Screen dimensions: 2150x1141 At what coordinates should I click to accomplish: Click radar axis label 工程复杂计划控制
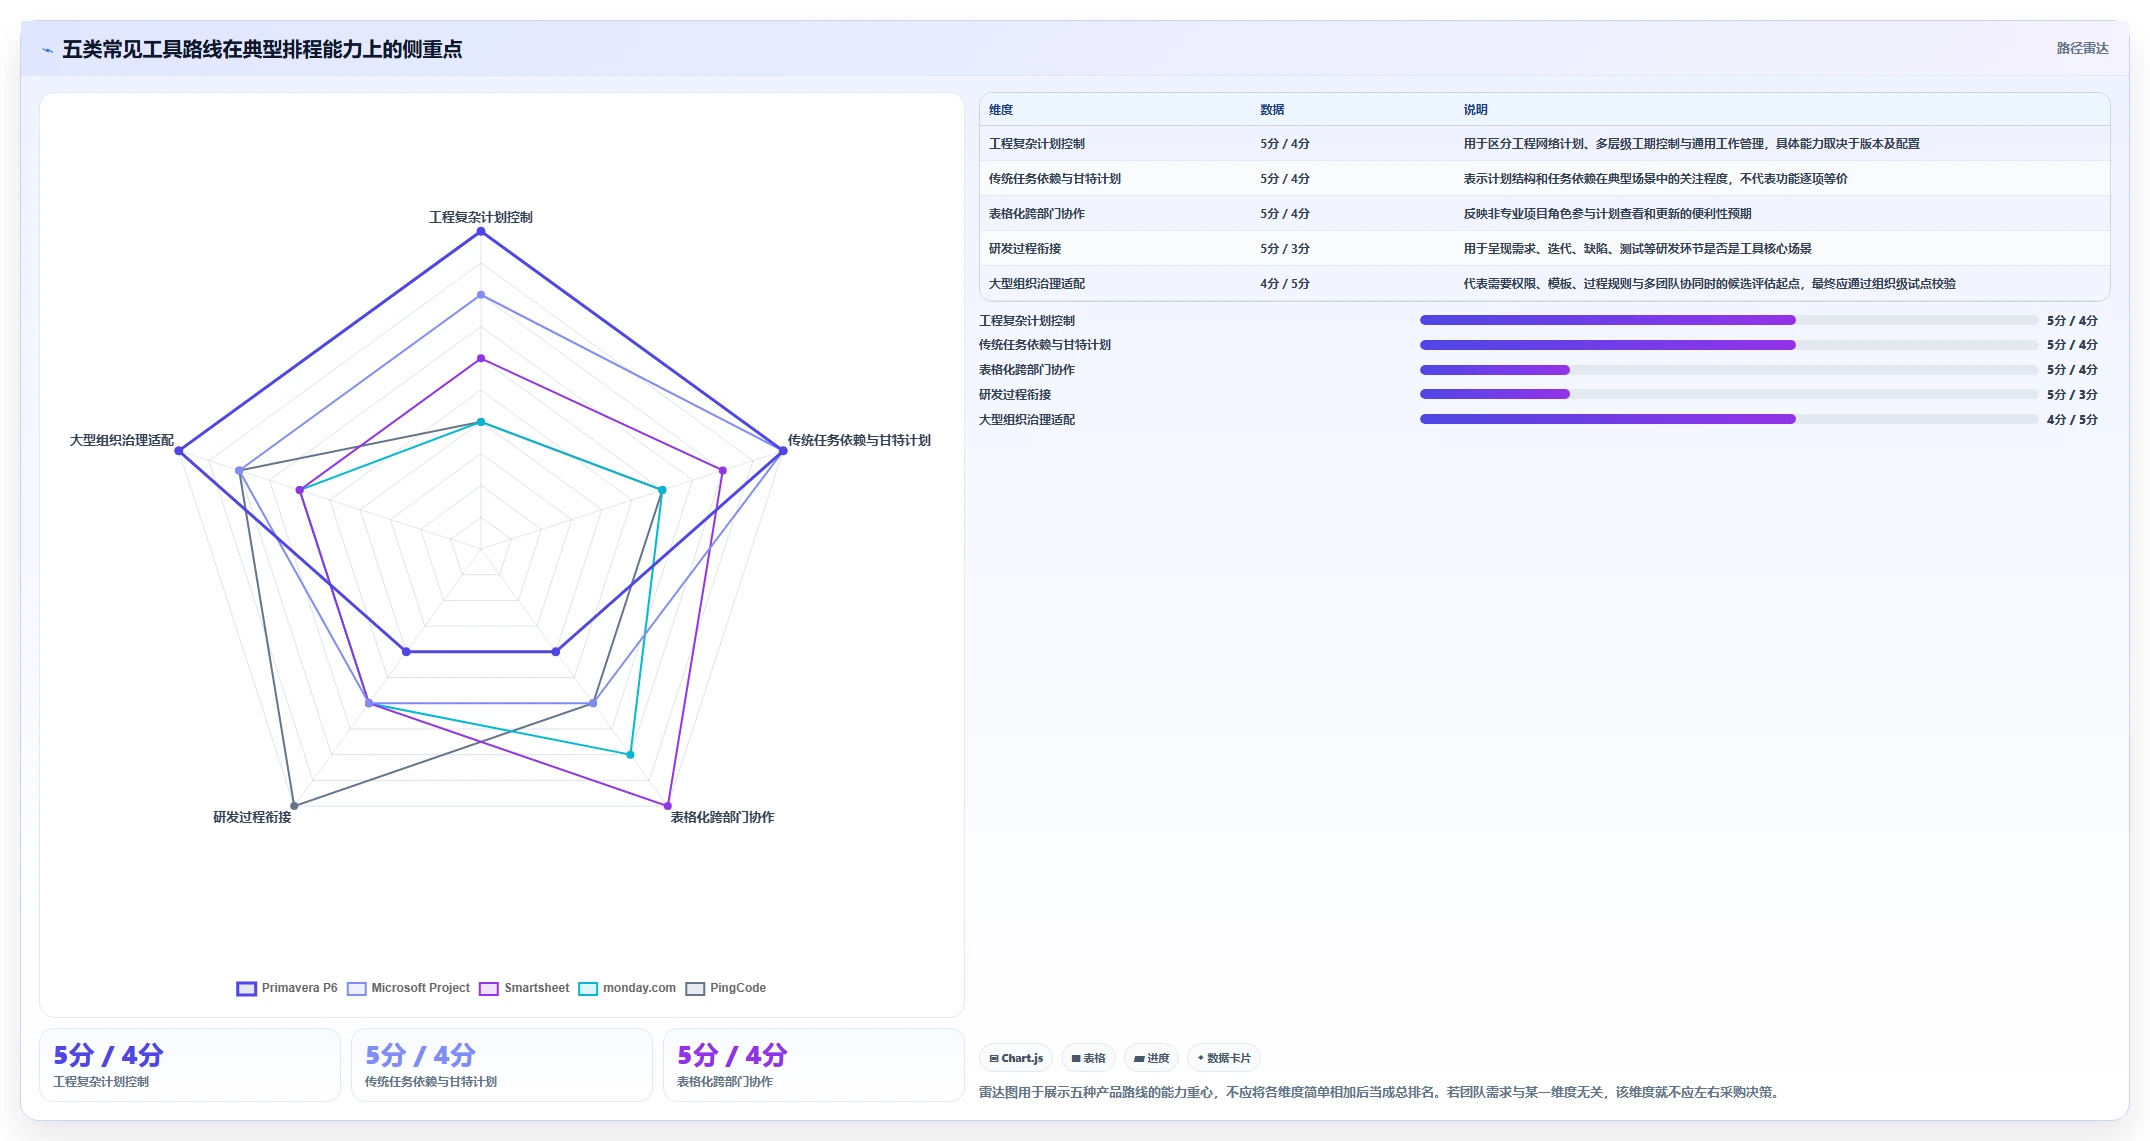click(x=481, y=217)
